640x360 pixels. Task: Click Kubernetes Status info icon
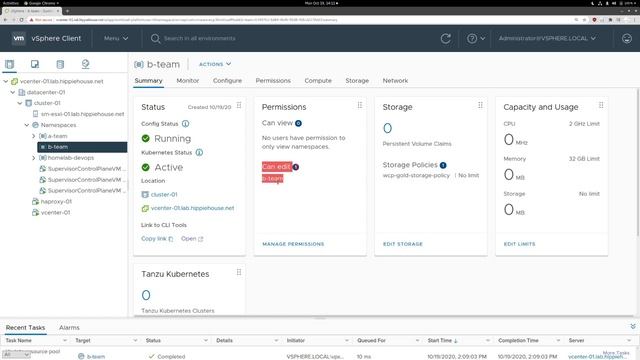[x=199, y=153]
